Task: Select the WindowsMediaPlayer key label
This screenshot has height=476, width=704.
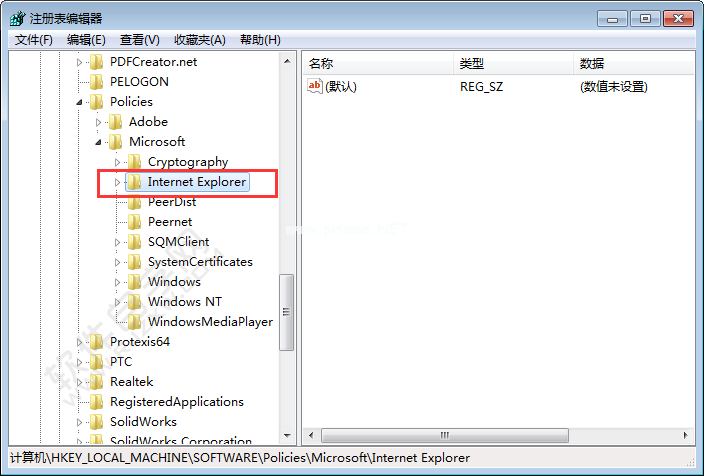Action: pos(211,322)
